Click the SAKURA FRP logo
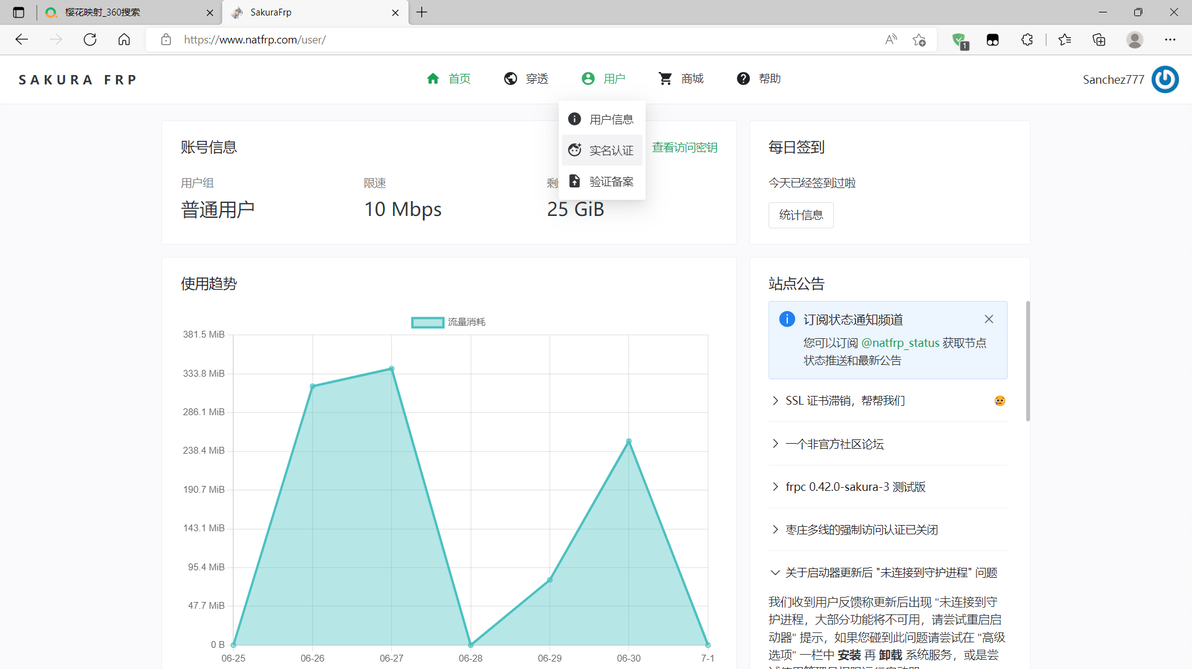Screen dimensions: 1192x669 tap(78, 79)
